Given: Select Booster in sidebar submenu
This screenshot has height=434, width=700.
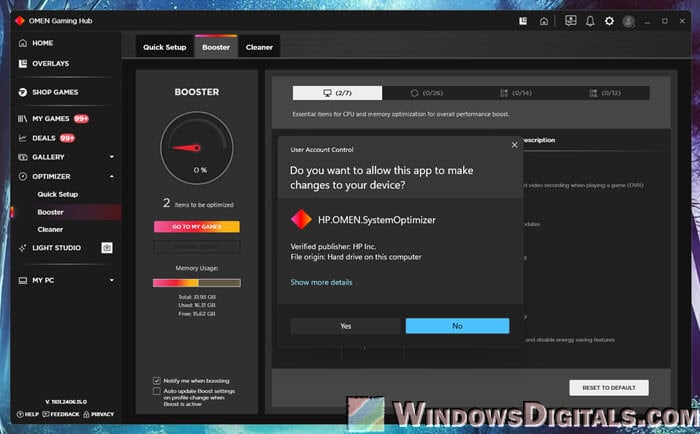Looking at the screenshot, I should click(50, 212).
